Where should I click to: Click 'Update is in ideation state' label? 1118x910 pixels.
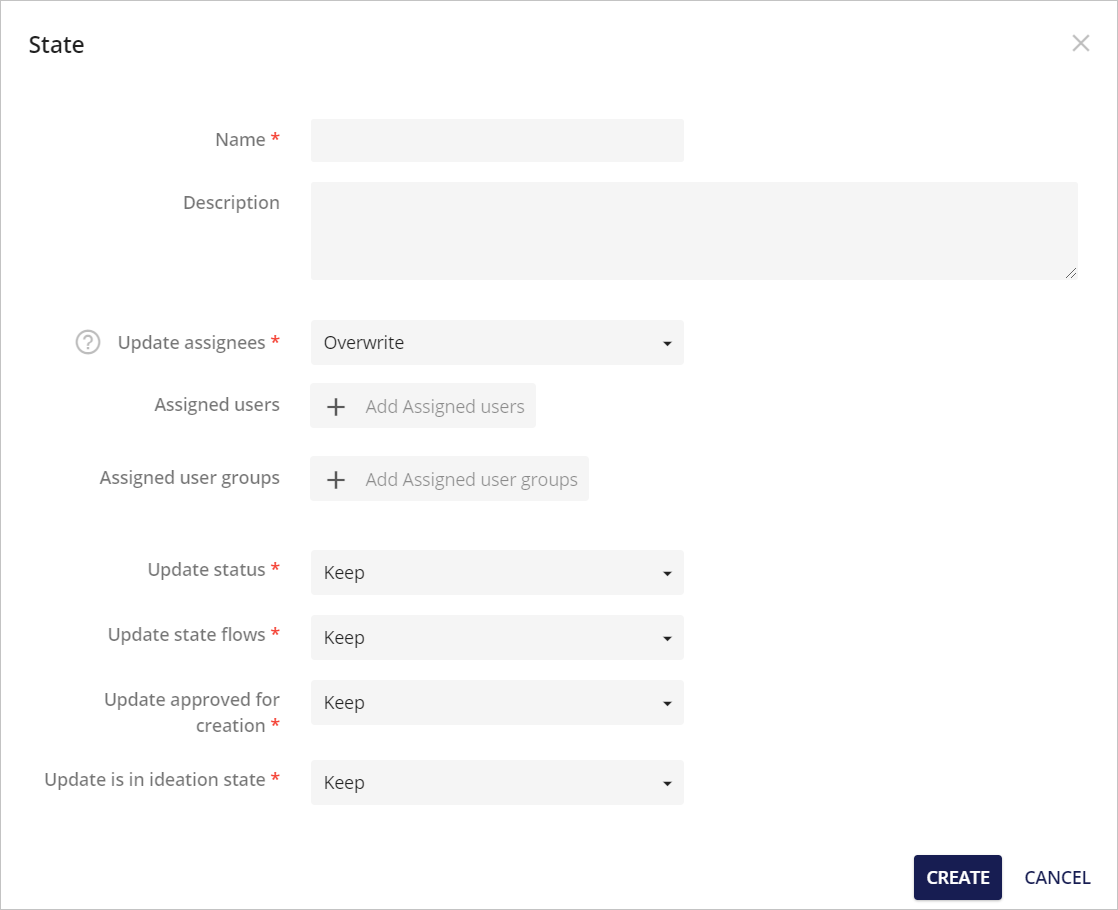155,779
